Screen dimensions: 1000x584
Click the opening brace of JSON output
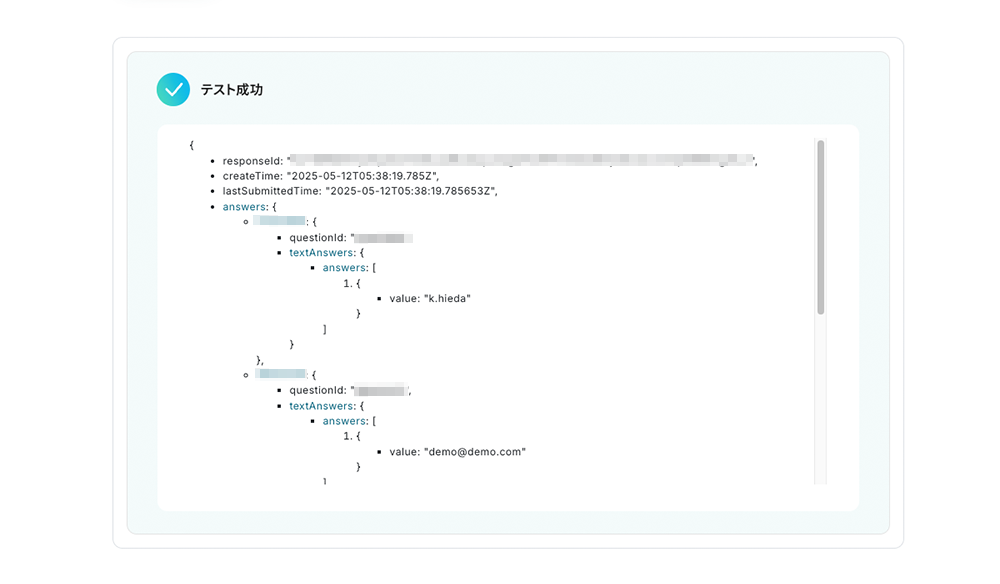(x=191, y=145)
